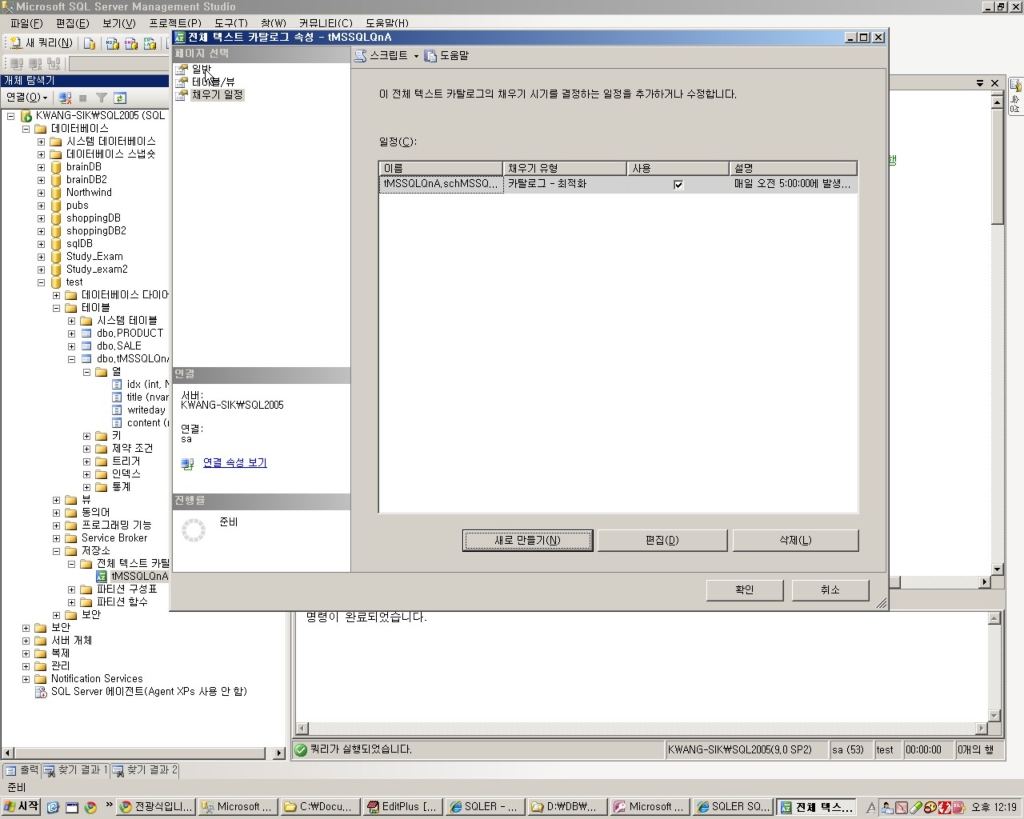Screen dimensions: 1024x819
Task: Select the SQL Server 에이전트 node
Action: tap(149, 692)
